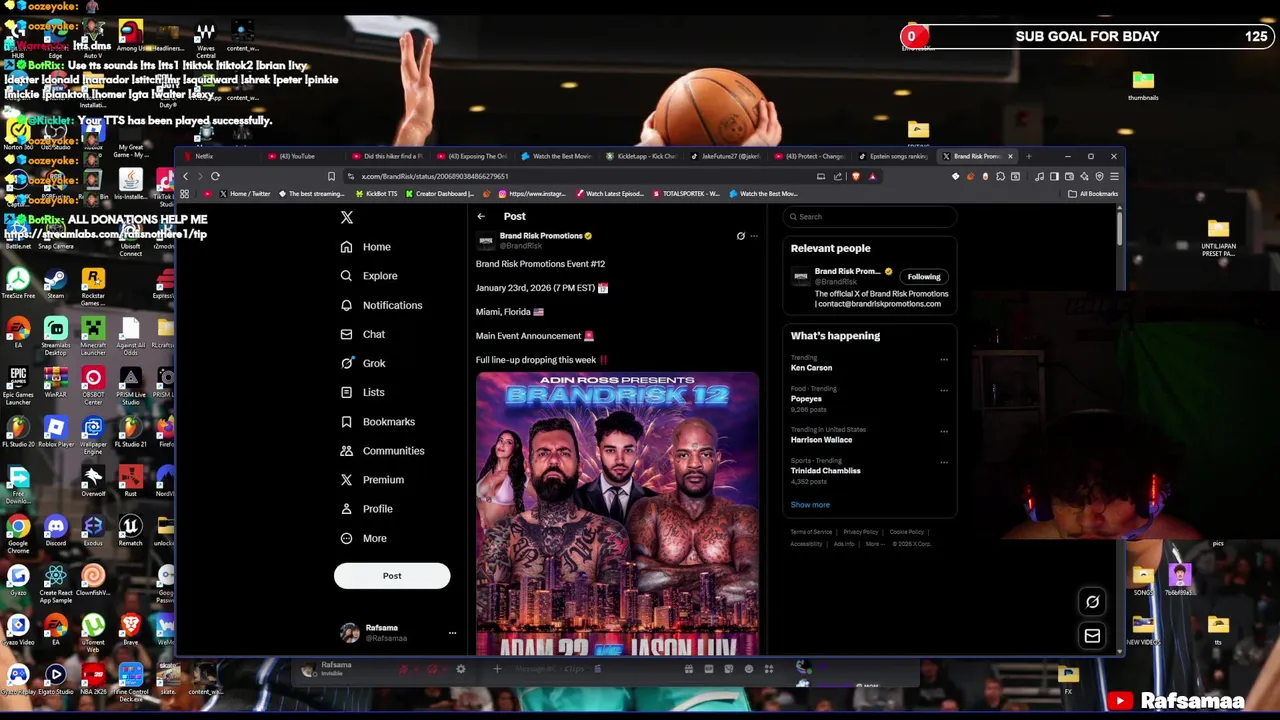
Task: Click the Post button in sidebar
Action: click(392, 576)
